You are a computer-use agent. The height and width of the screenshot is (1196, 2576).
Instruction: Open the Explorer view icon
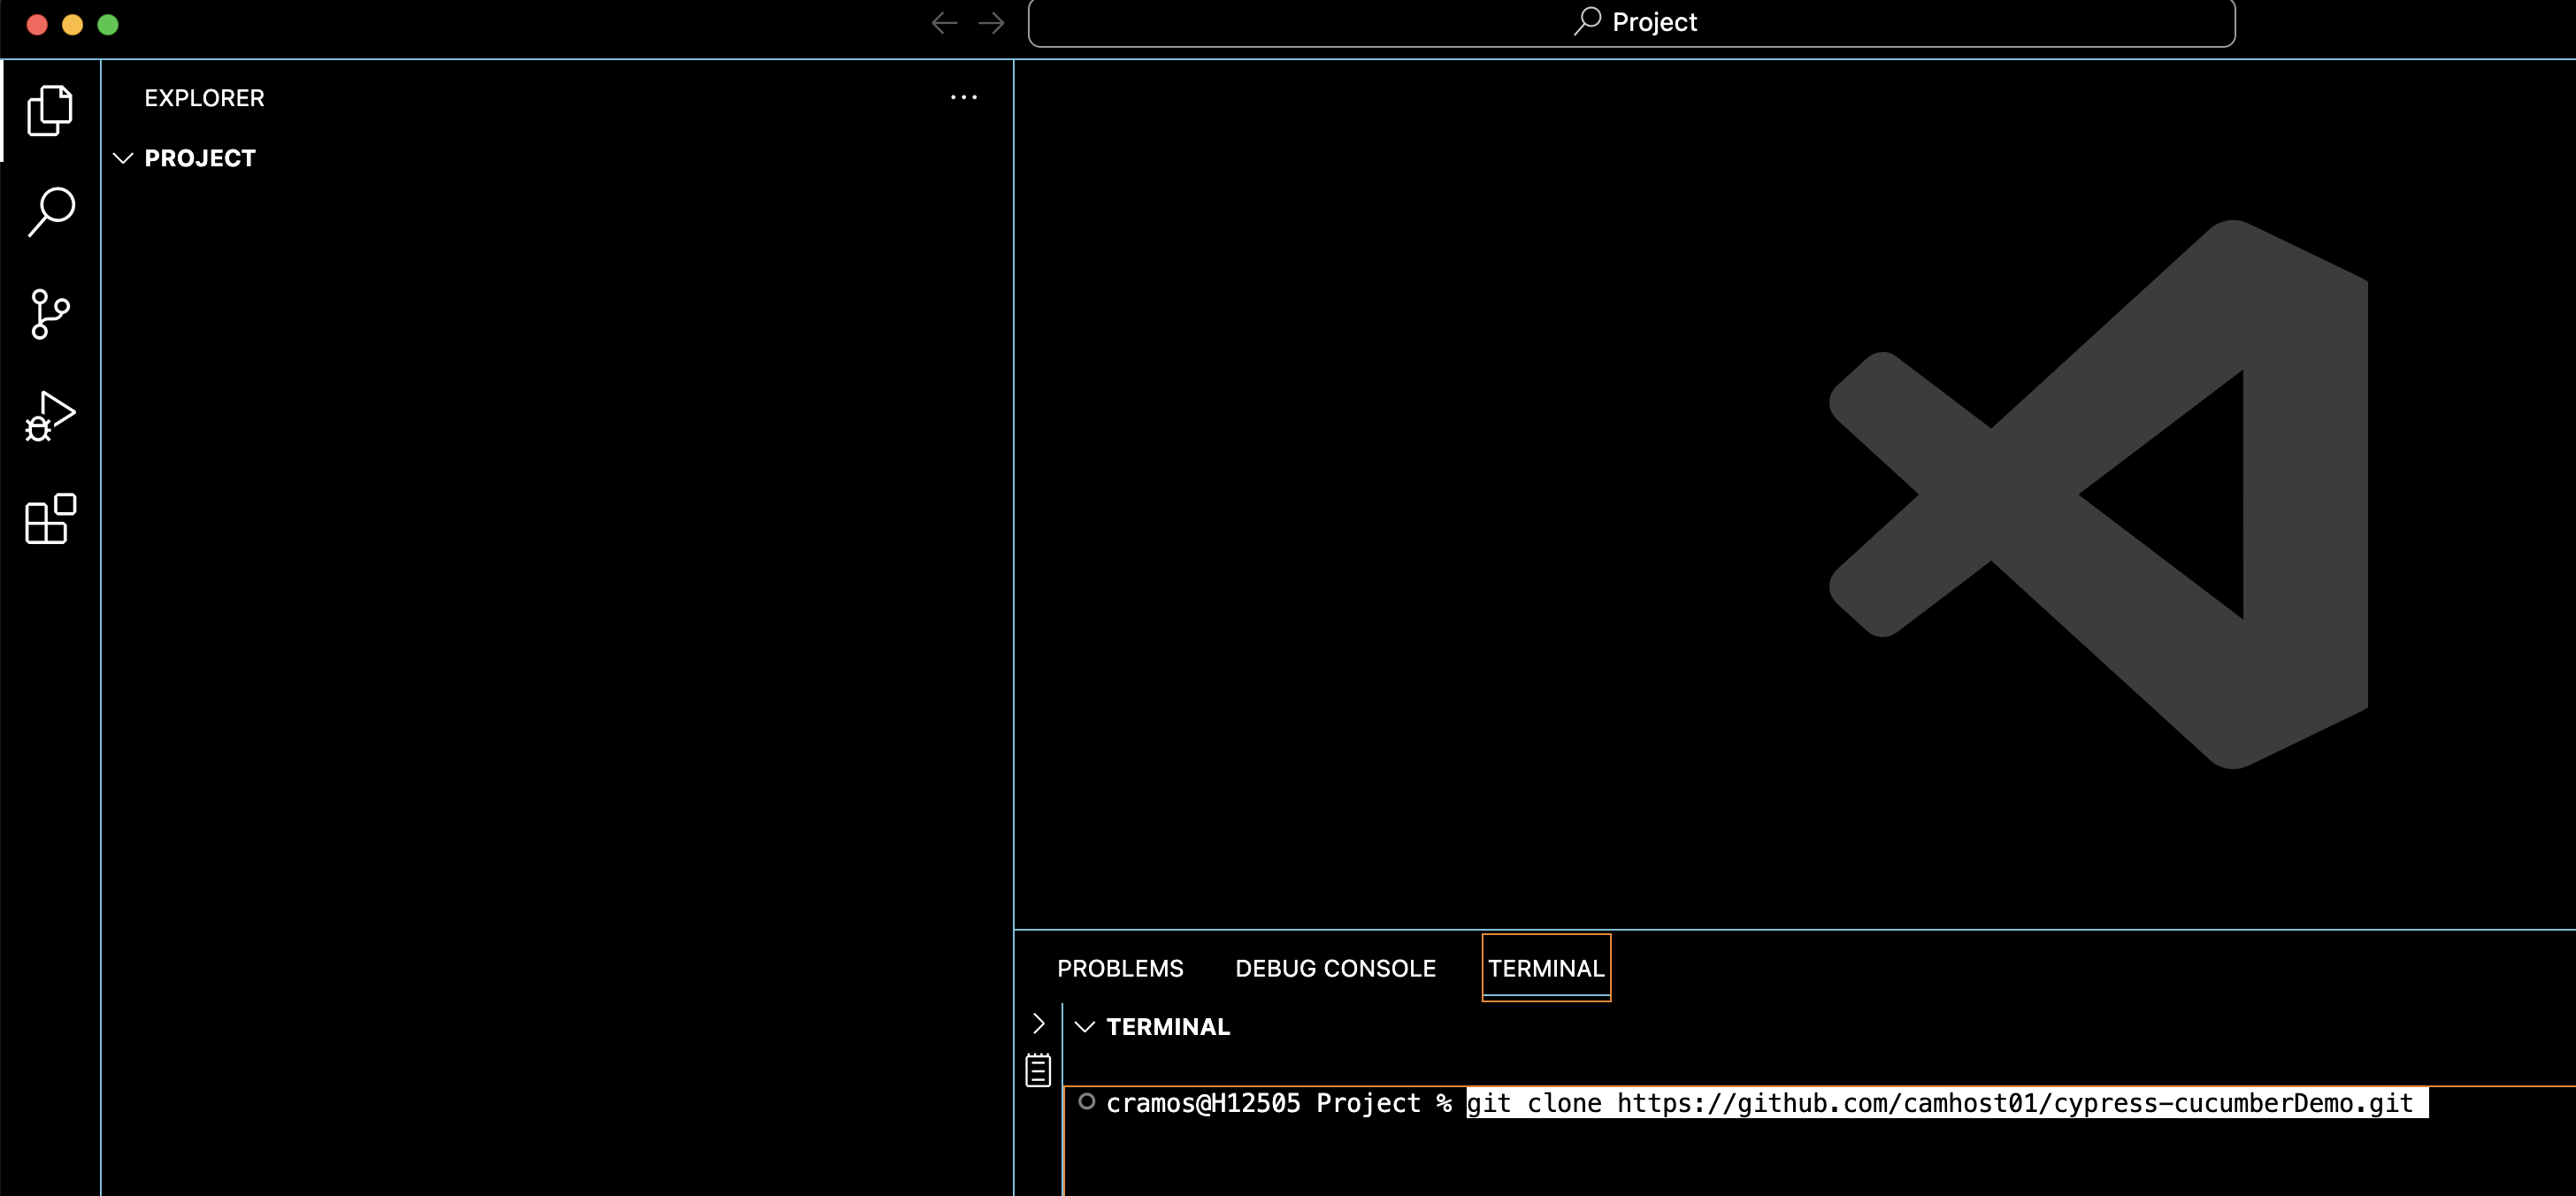tap(49, 110)
